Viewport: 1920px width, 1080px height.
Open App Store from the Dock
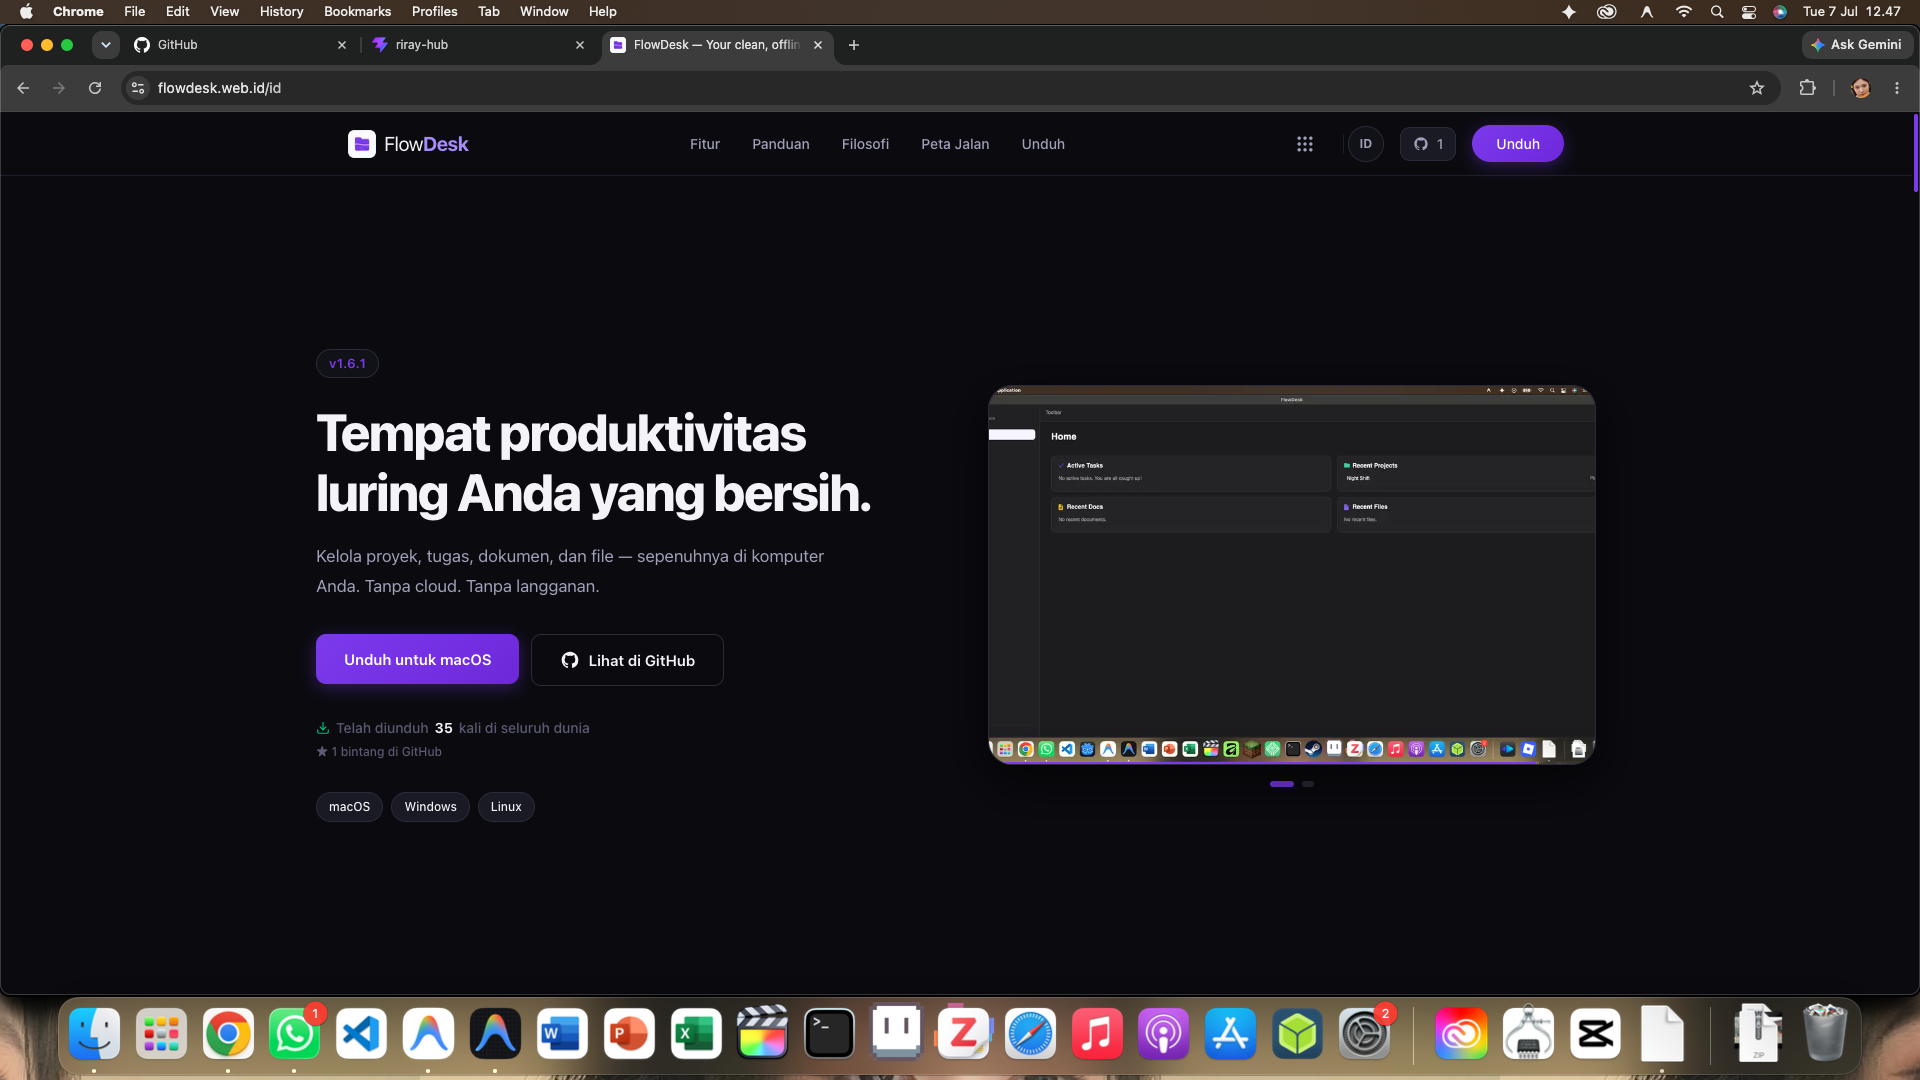point(1231,1034)
